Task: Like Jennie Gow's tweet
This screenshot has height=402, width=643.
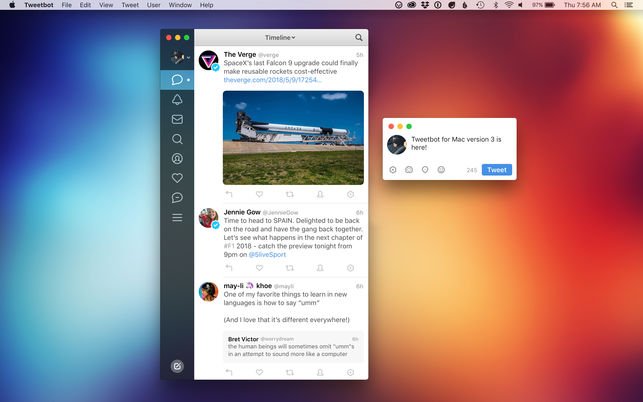Action: 259,268
